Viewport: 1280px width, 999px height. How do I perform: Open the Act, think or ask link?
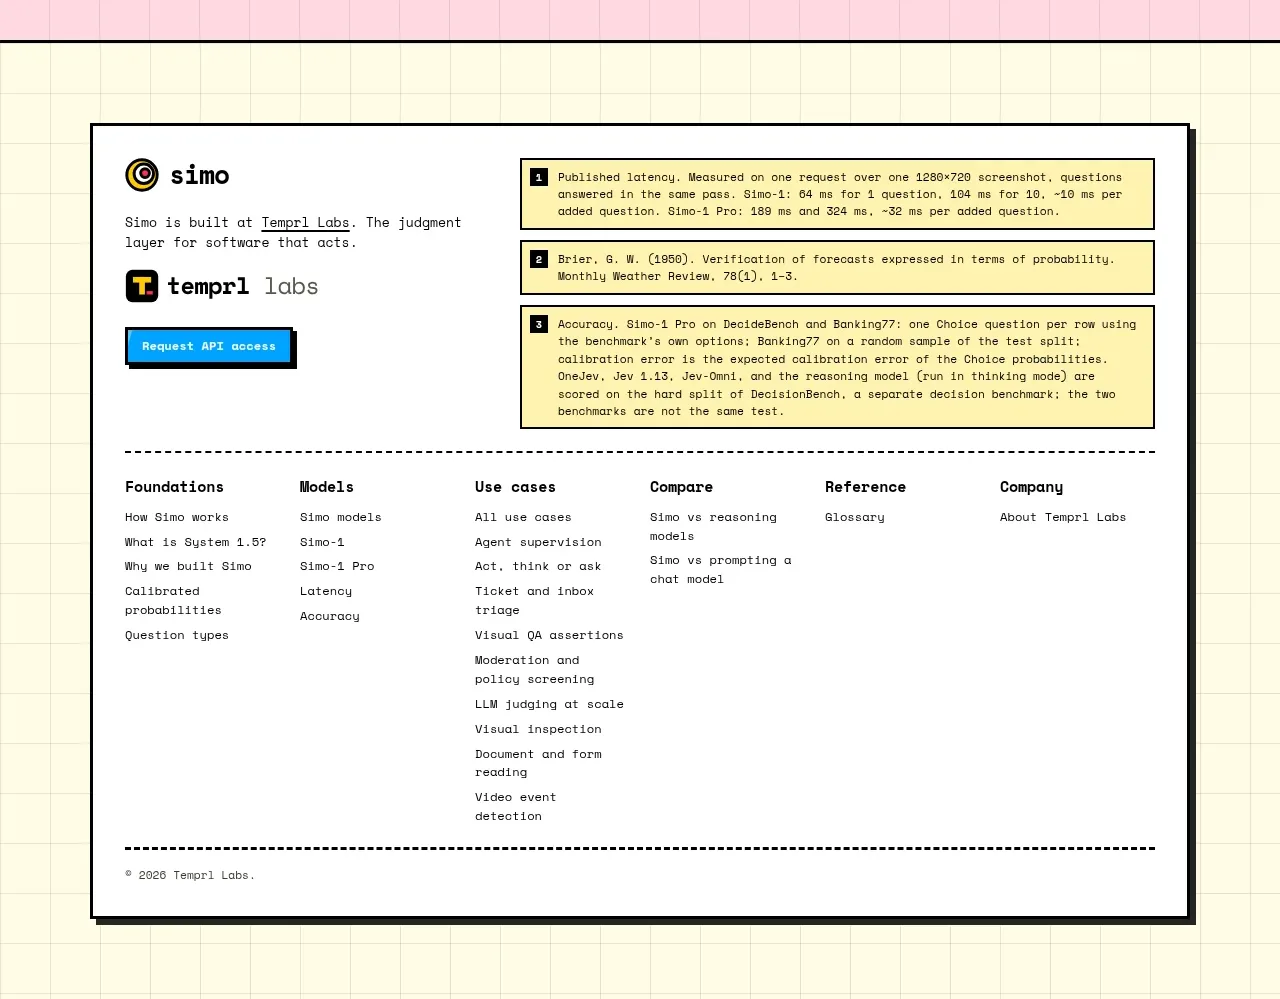click(x=538, y=566)
